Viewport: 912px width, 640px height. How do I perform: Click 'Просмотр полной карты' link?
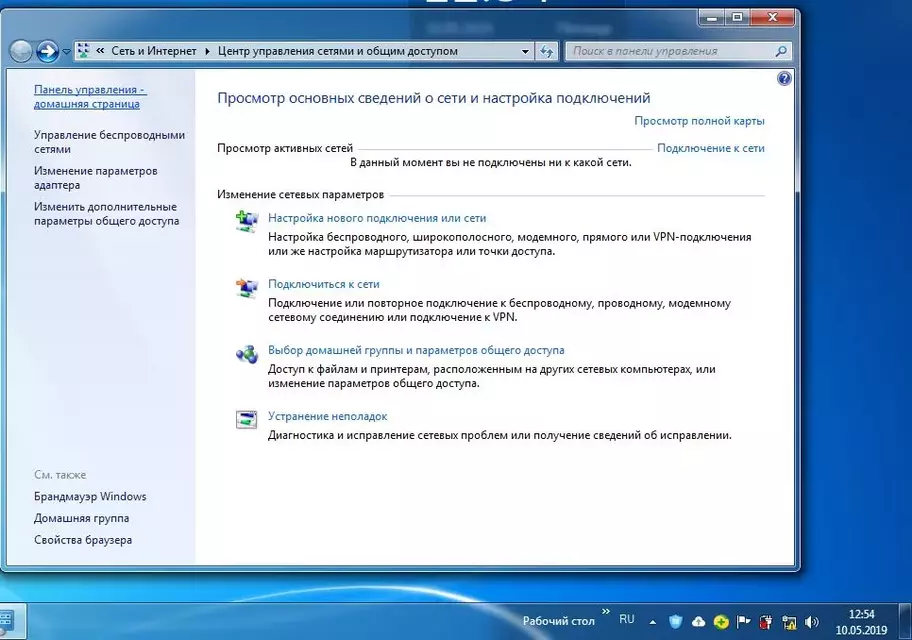tap(699, 121)
